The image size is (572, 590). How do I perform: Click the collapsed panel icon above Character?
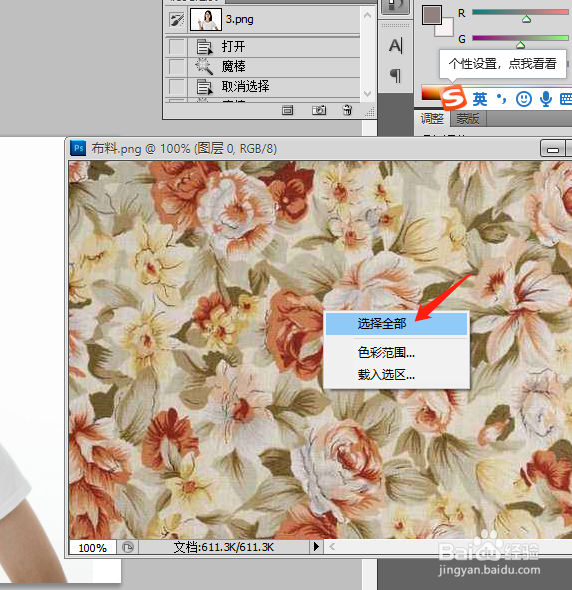point(395,6)
